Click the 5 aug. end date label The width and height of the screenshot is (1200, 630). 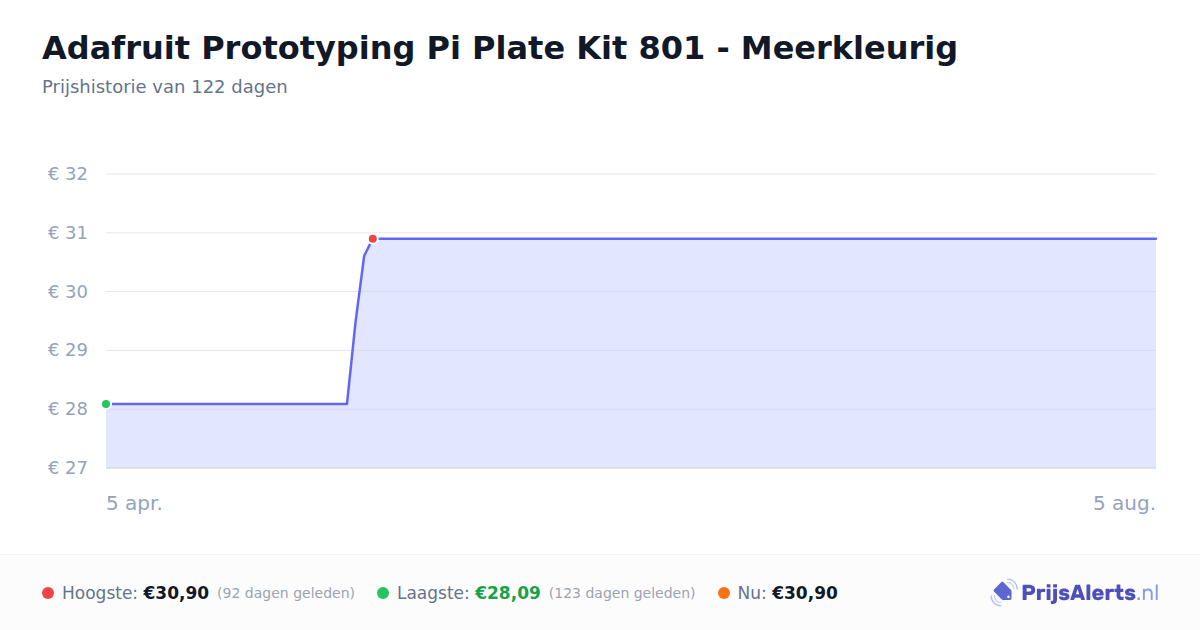tap(1125, 504)
